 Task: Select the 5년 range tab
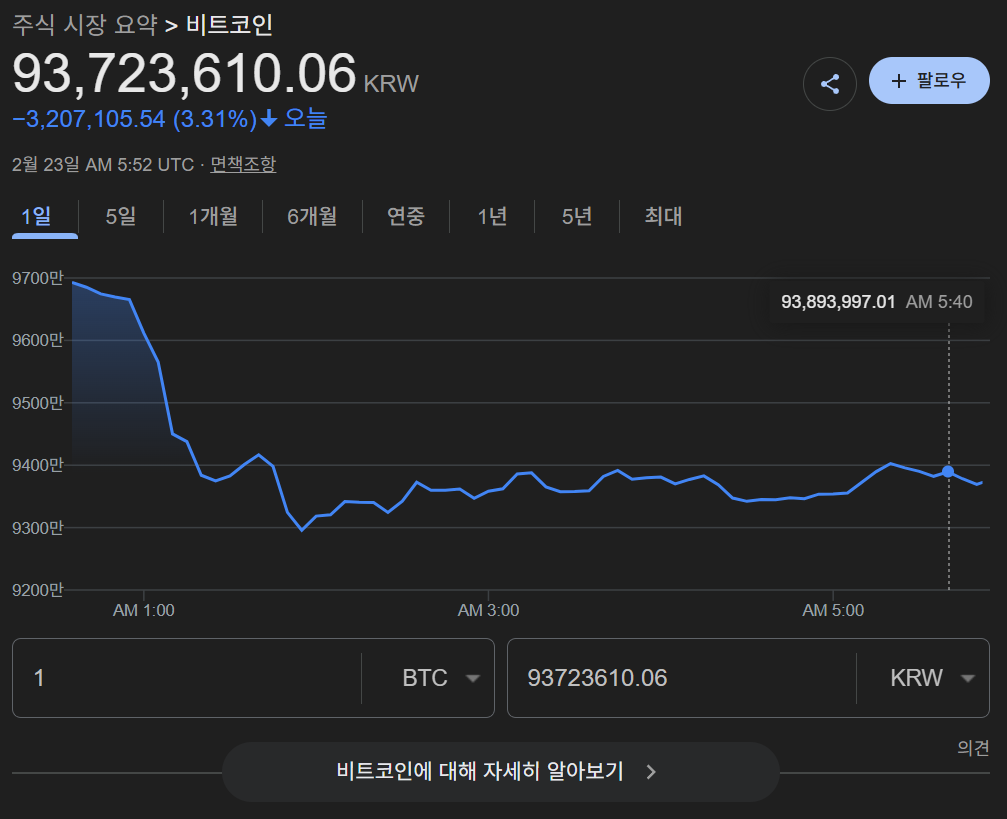tap(577, 216)
